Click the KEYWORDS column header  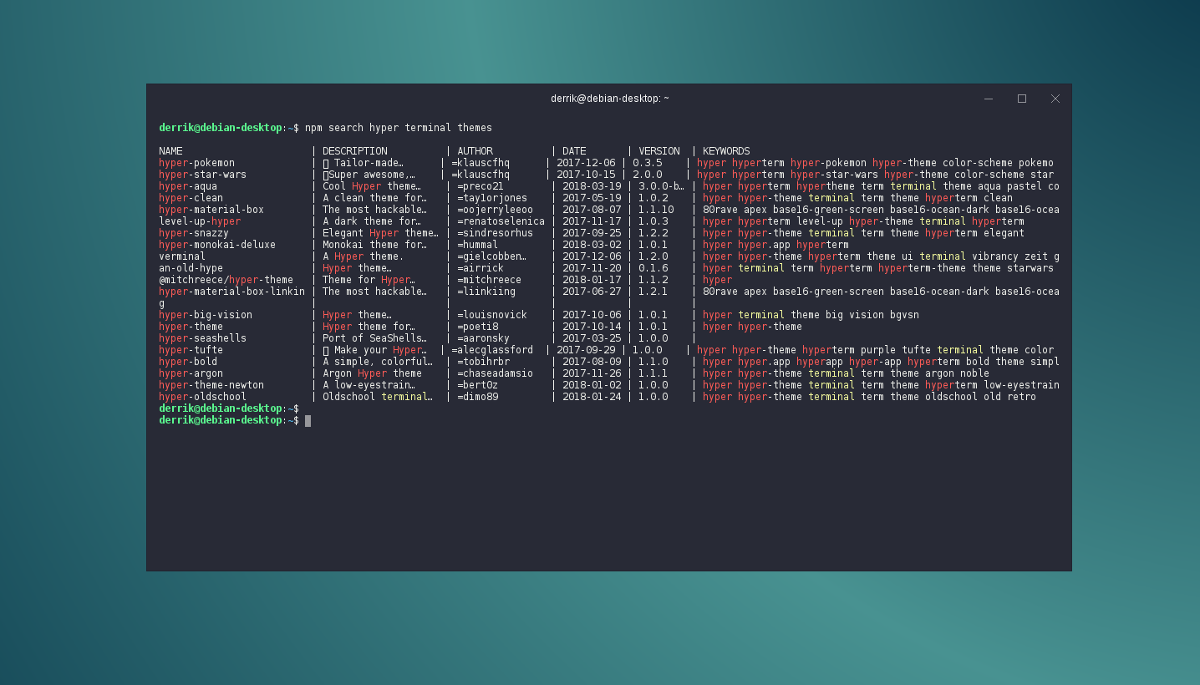click(726, 151)
